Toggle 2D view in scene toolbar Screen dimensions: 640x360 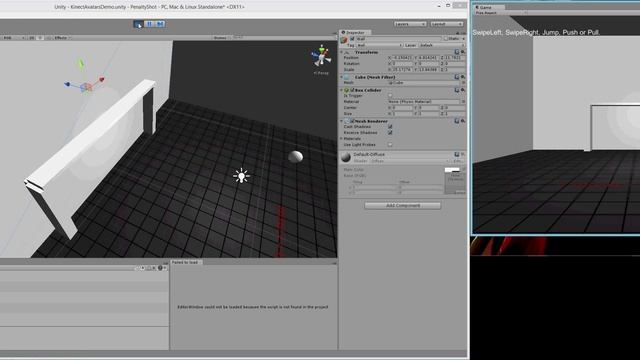(32, 38)
